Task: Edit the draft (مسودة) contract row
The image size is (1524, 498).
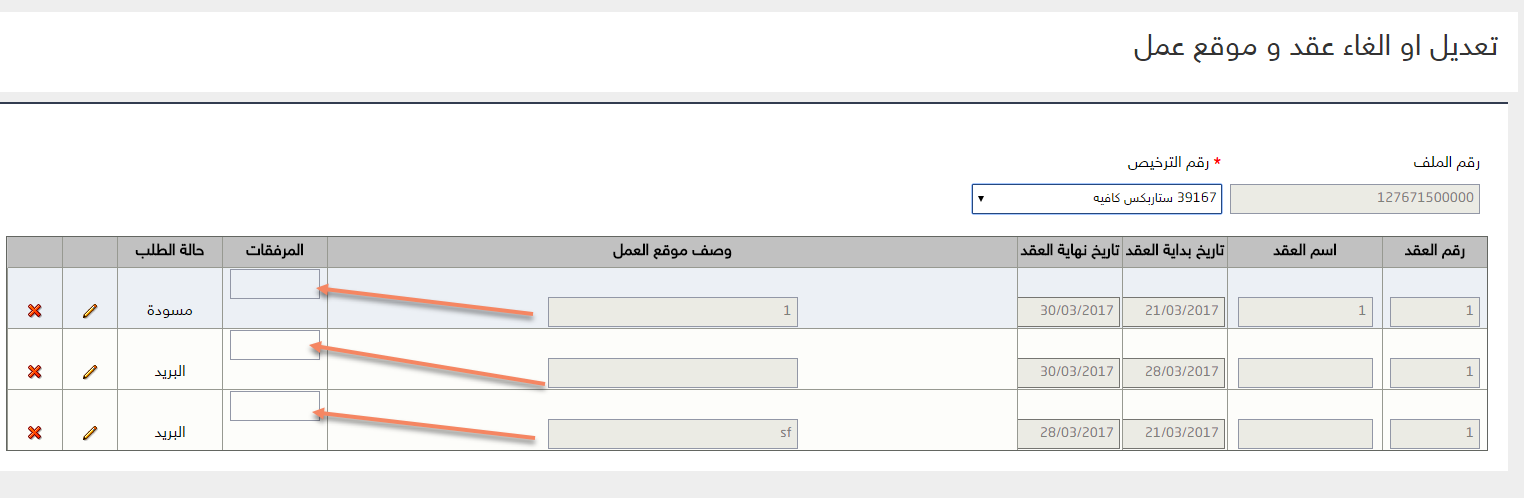Action: [90, 311]
